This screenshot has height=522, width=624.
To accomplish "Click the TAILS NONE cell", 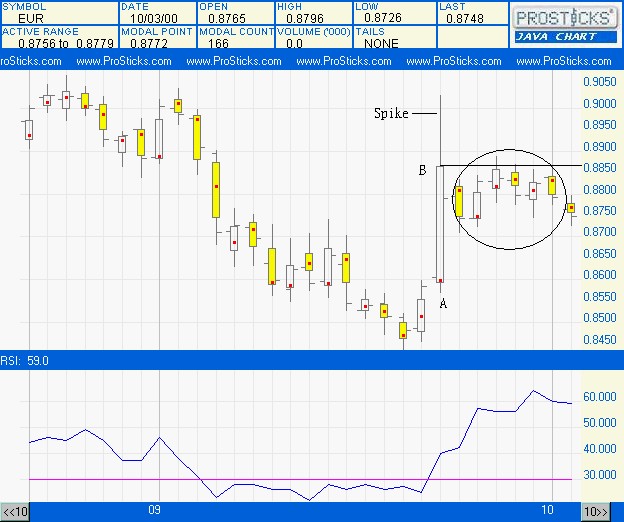I will pyautogui.click(x=395, y=38).
